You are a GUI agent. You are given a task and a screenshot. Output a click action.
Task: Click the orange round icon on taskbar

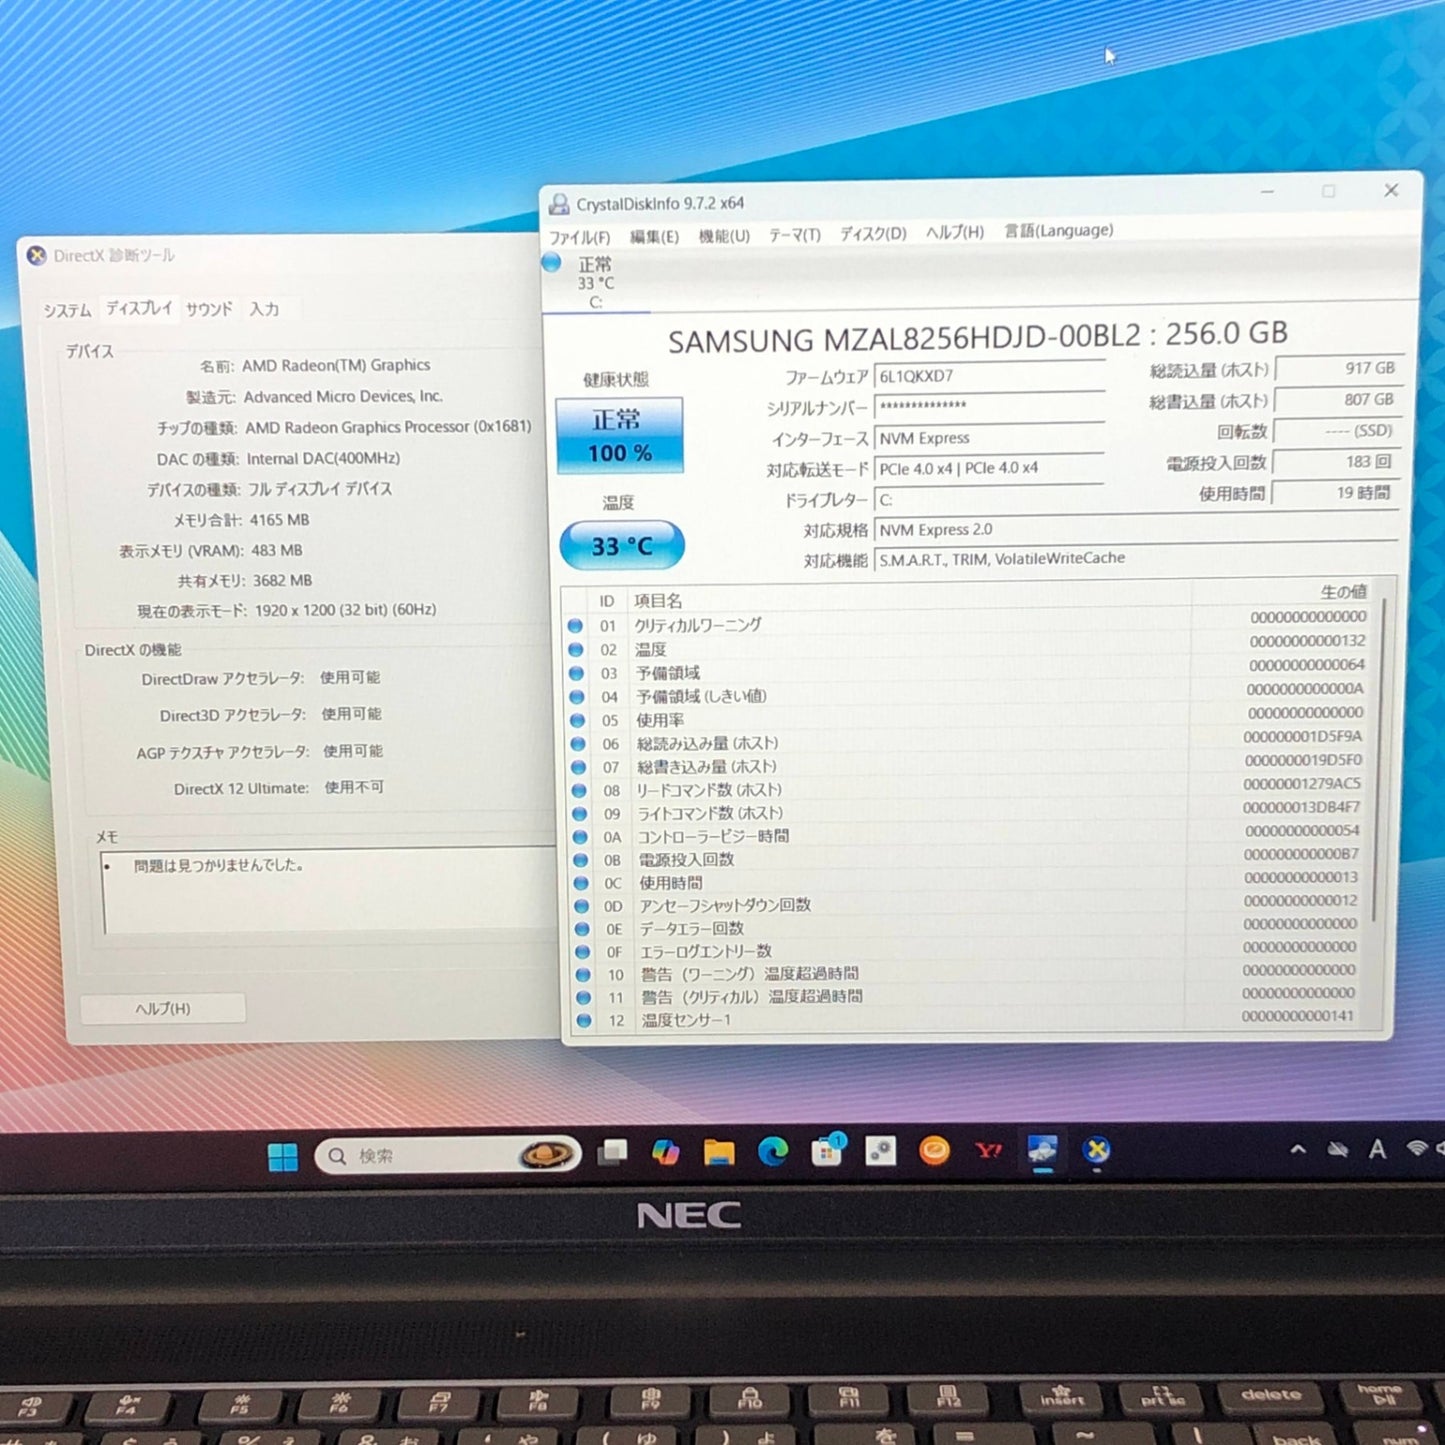(934, 1150)
